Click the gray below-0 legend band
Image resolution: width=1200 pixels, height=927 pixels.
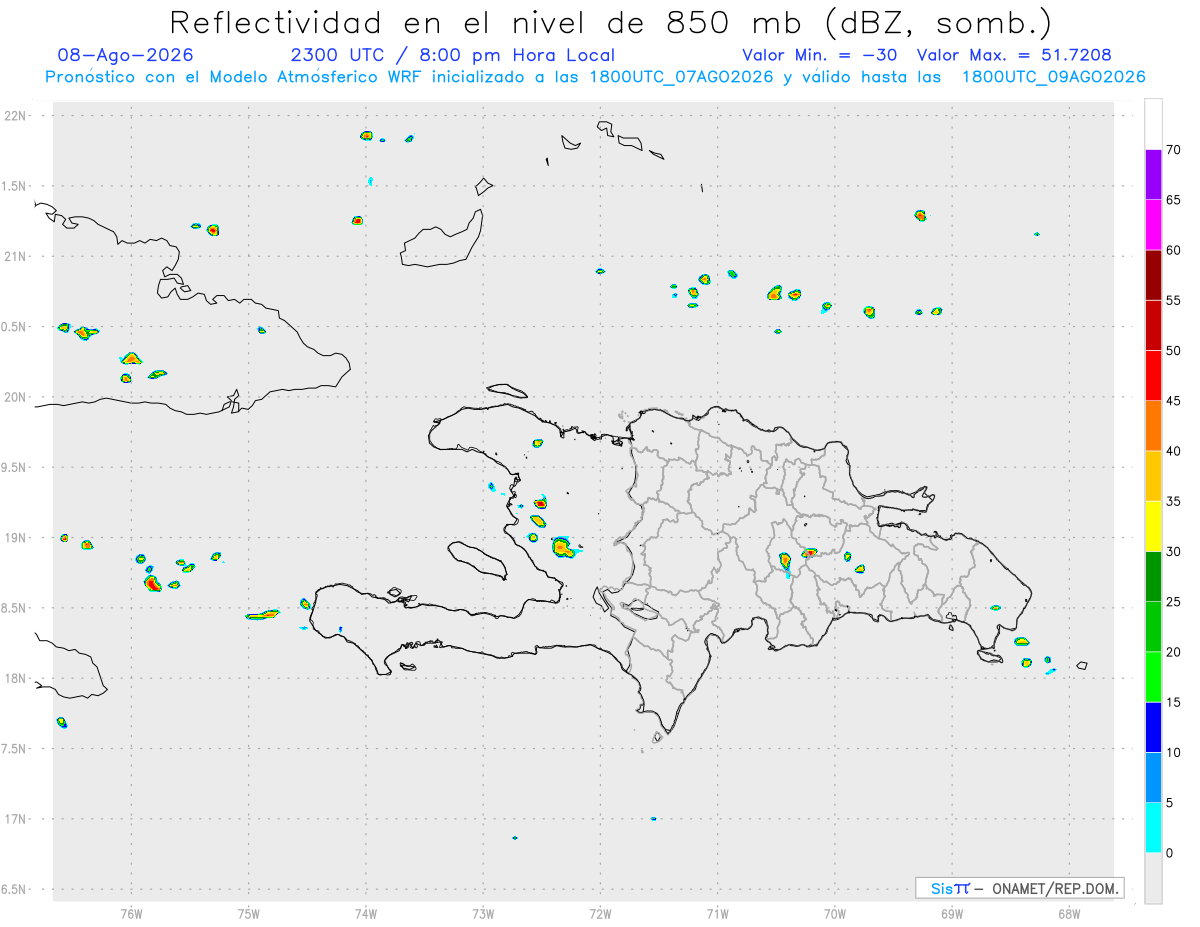[x=1153, y=878]
